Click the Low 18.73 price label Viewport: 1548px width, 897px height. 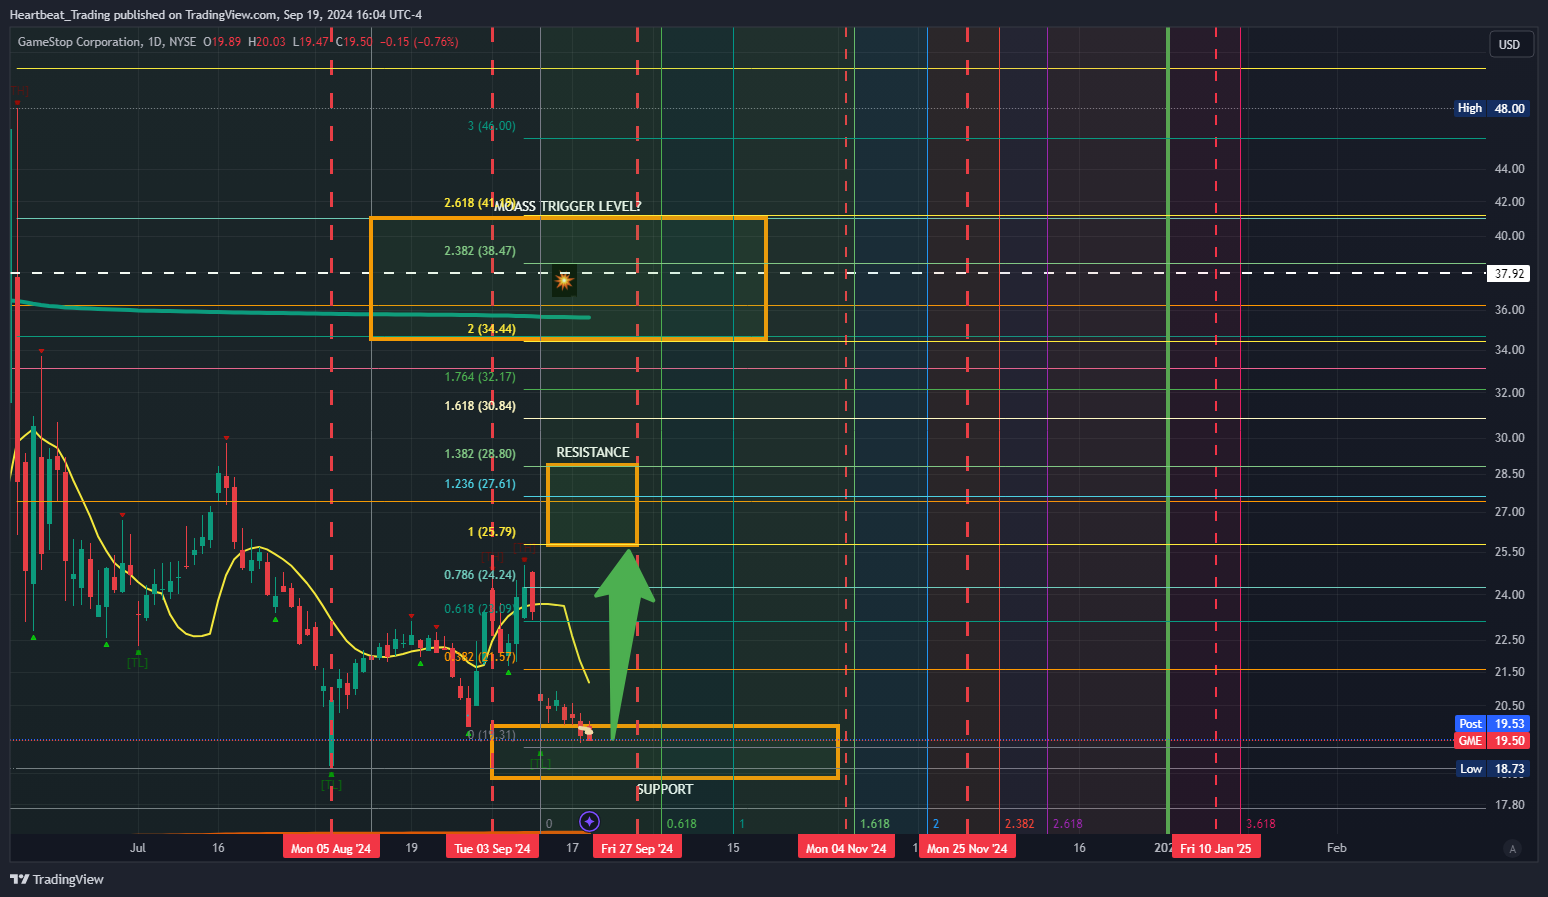pos(1492,769)
